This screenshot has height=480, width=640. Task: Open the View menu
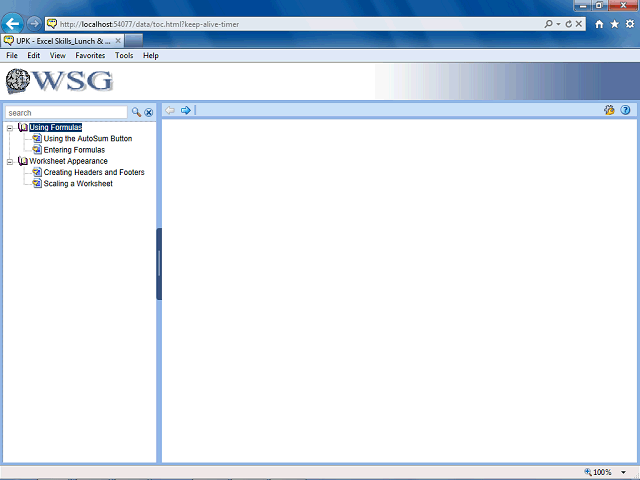coord(58,56)
